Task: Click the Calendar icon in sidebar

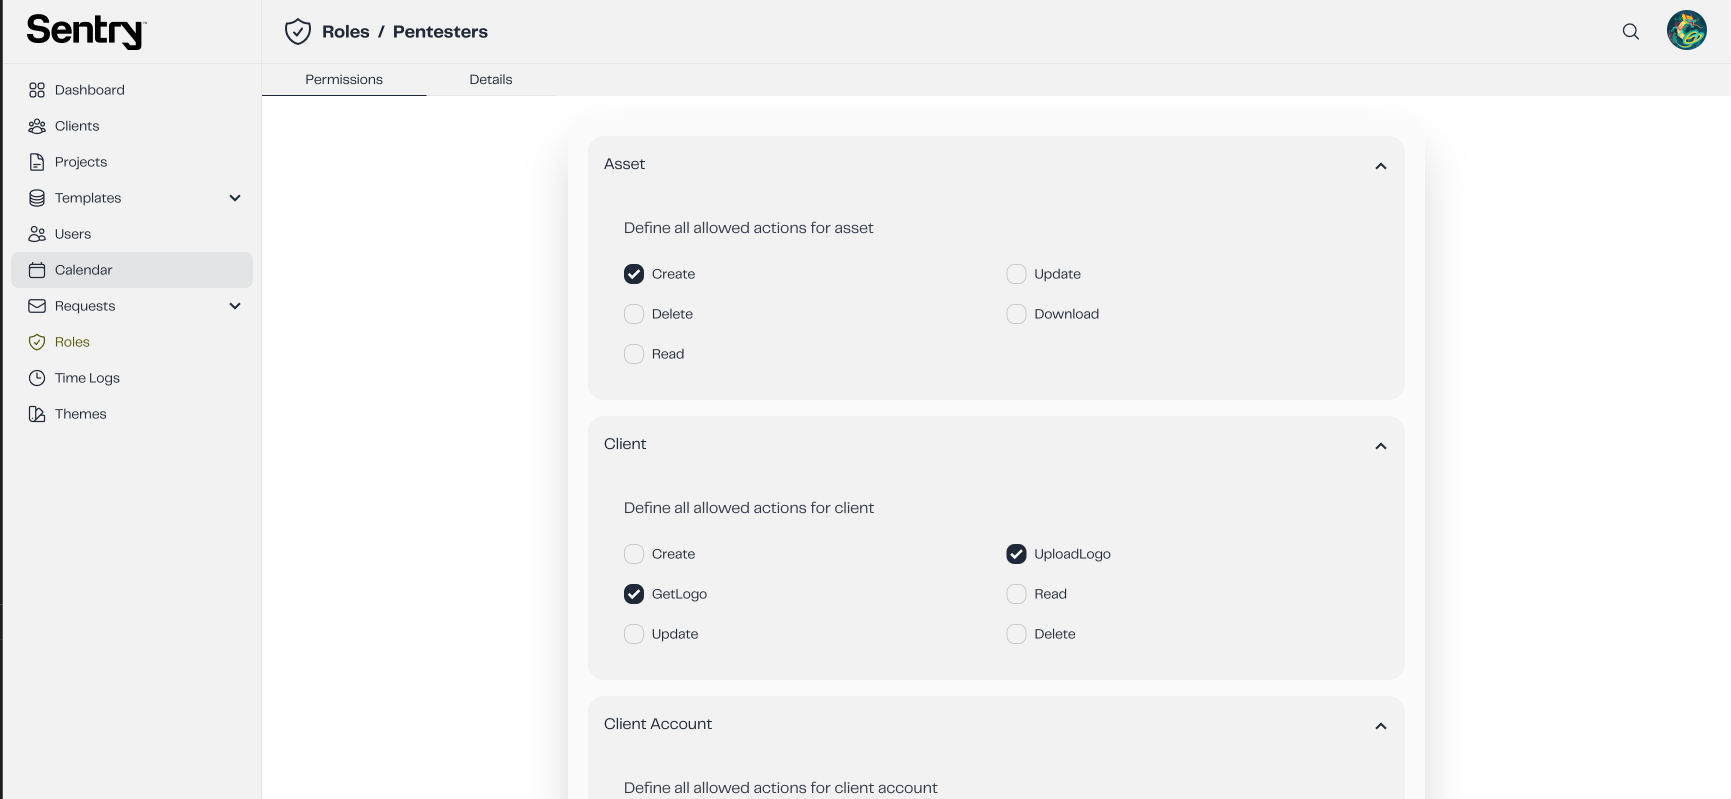Action: (37, 270)
